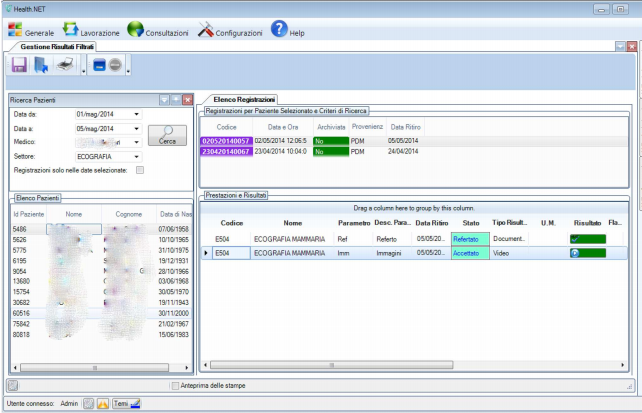Click the gray round minus toolbar icon

pos(115,66)
